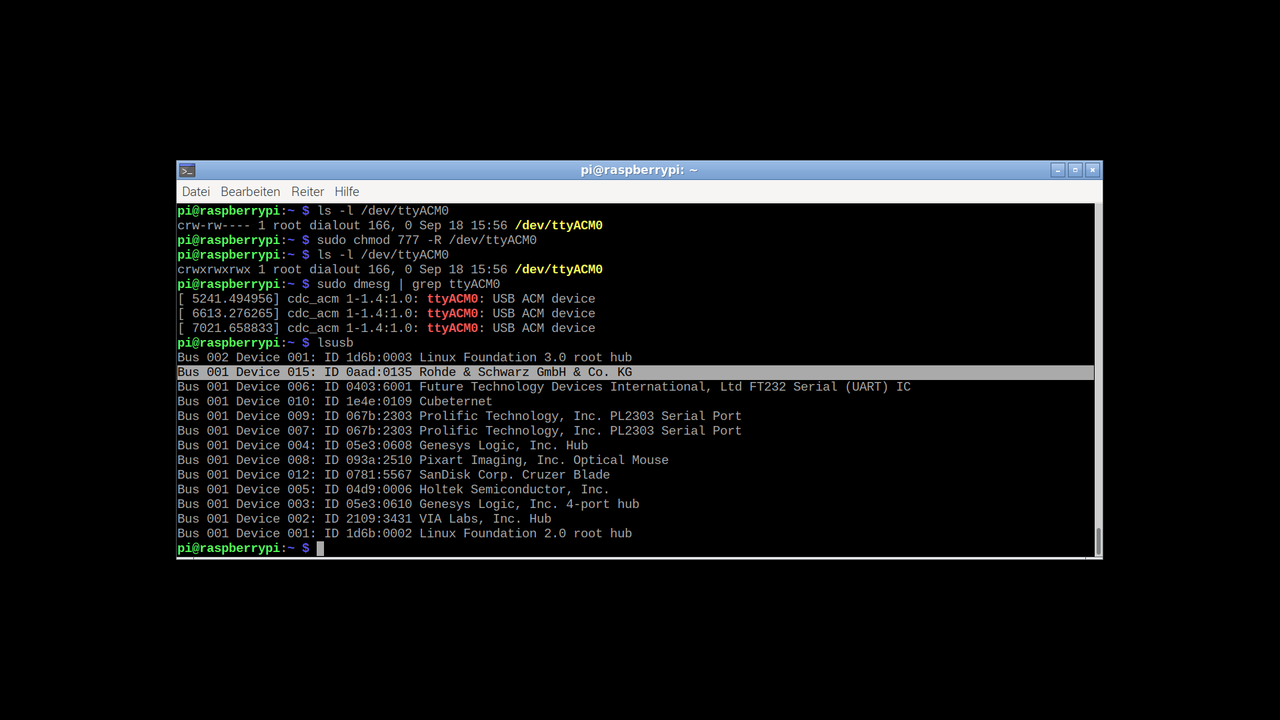Click the dmesg line with timestamp 7021.658833
The image size is (1280, 720).
[x=386, y=328]
